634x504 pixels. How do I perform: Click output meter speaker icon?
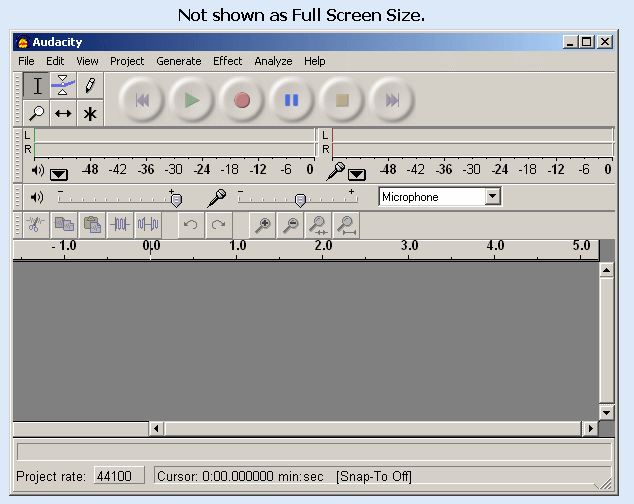(38, 171)
